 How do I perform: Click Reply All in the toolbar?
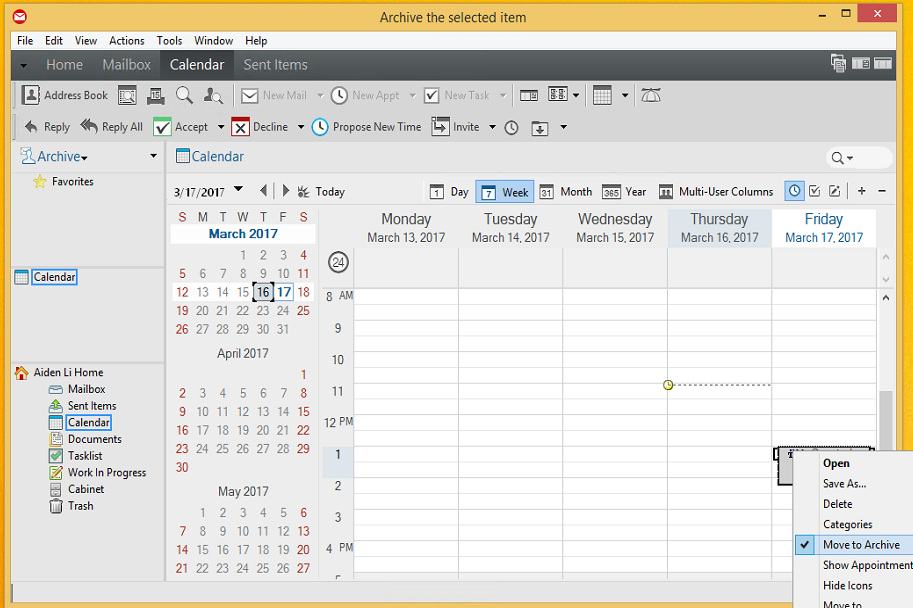point(111,126)
